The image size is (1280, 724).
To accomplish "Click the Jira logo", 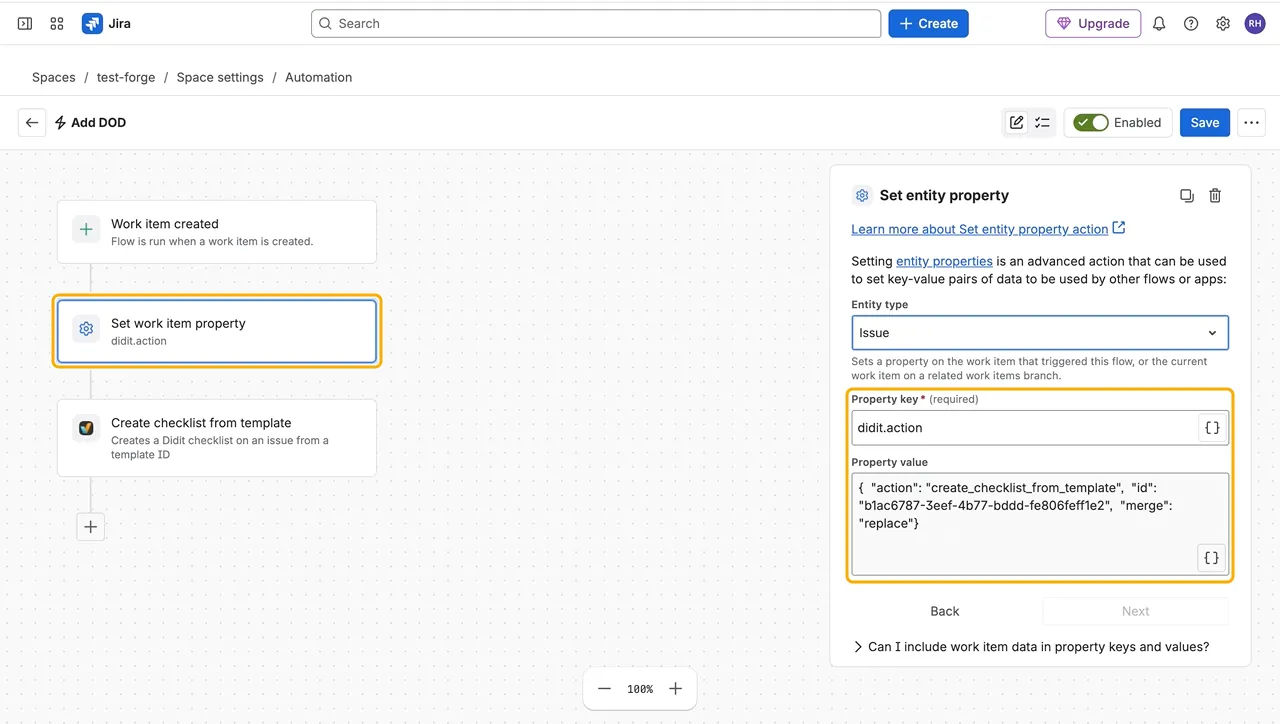I will click(107, 23).
